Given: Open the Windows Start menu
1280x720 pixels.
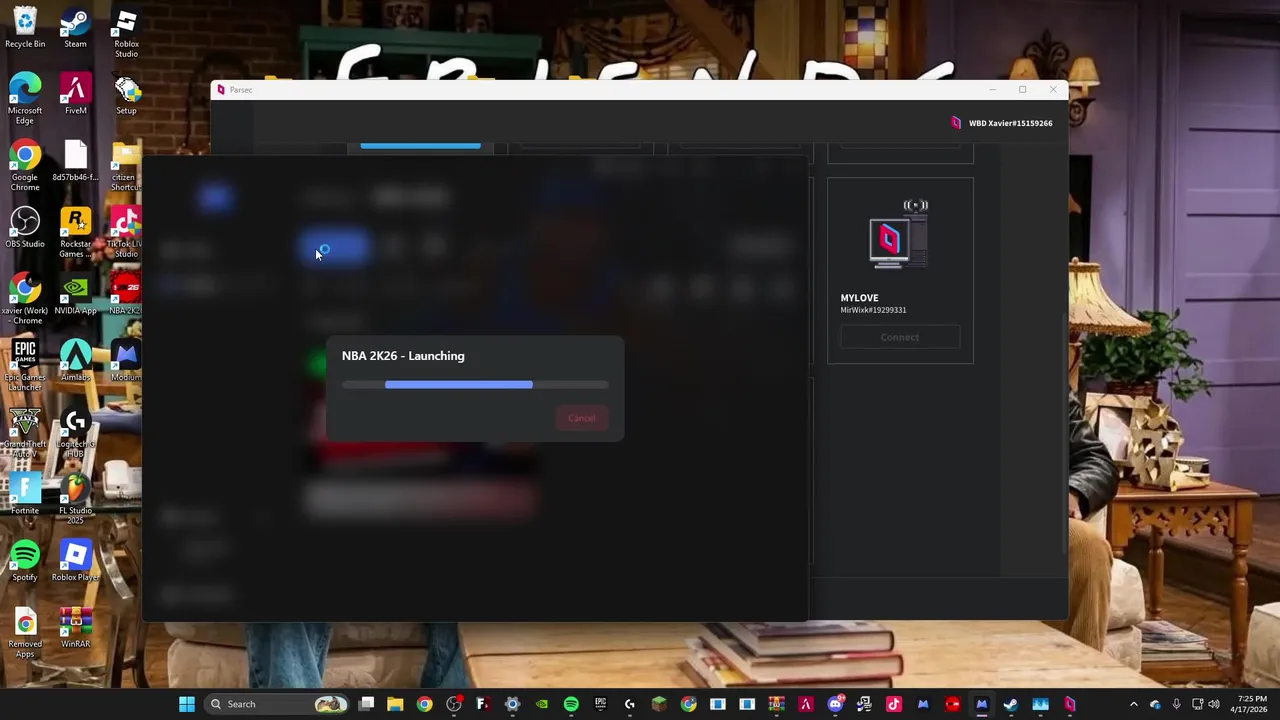Looking at the screenshot, I should coord(187,704).
